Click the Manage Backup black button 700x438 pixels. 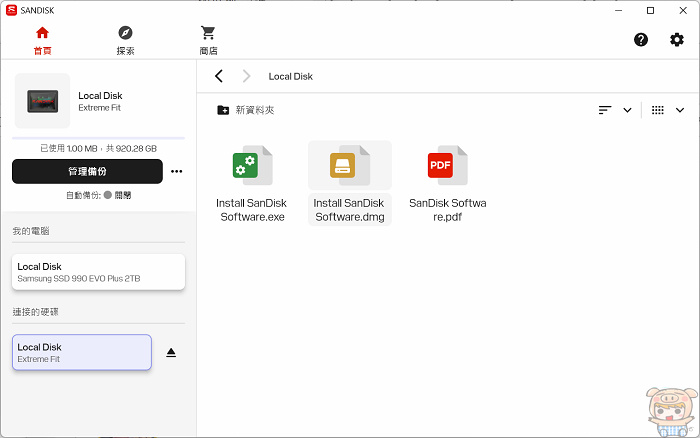(88, 171)
